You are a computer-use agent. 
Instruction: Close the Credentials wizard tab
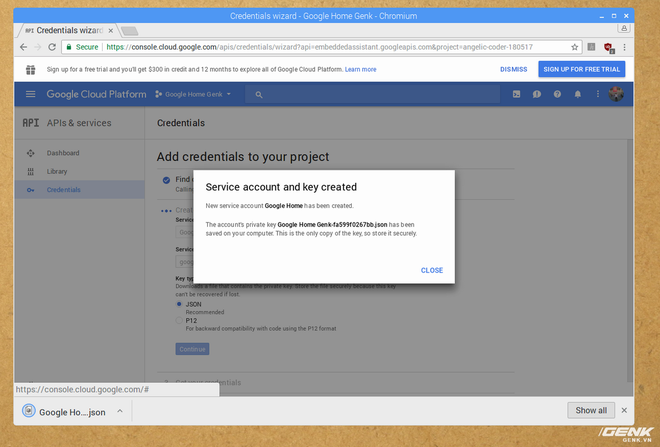[x=111, y=31]
